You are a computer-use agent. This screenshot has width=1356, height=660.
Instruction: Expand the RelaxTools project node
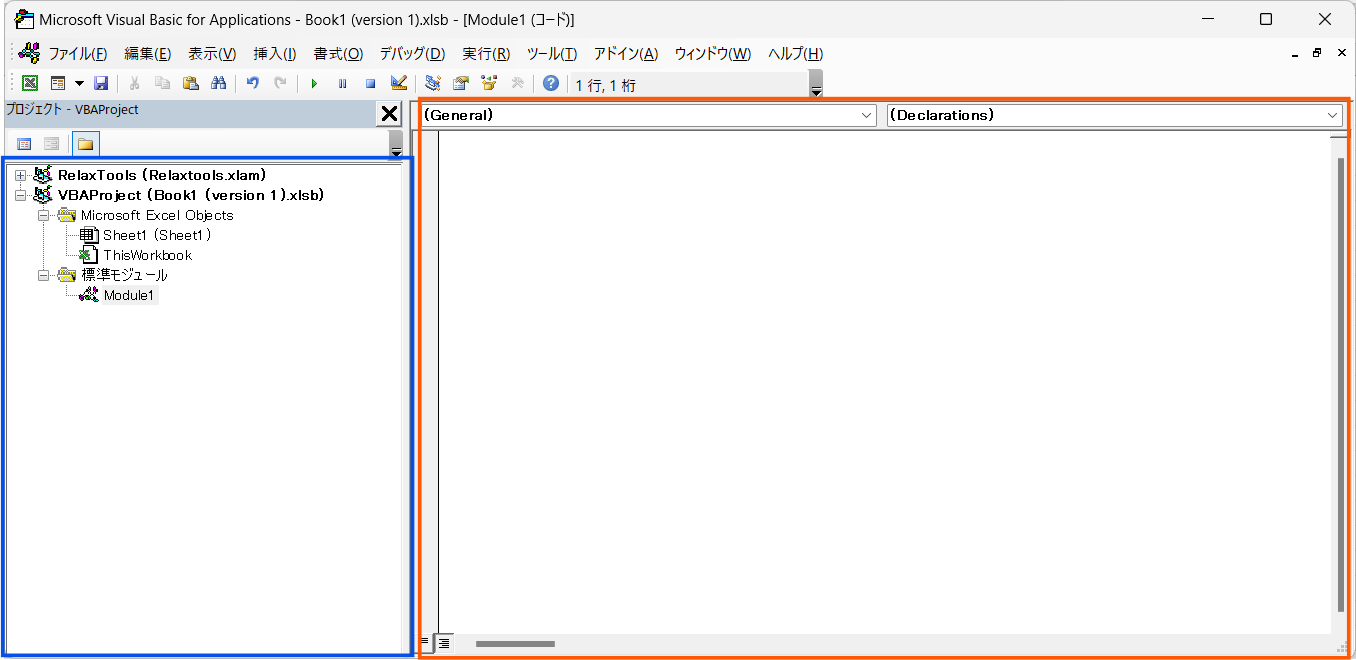click(x=20, y=176)
